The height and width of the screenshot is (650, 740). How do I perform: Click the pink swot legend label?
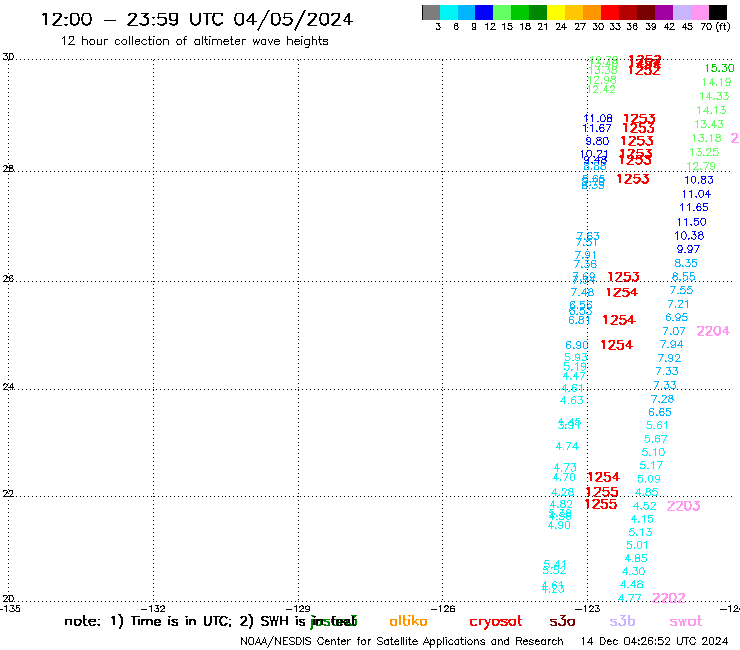pos(686,621)
